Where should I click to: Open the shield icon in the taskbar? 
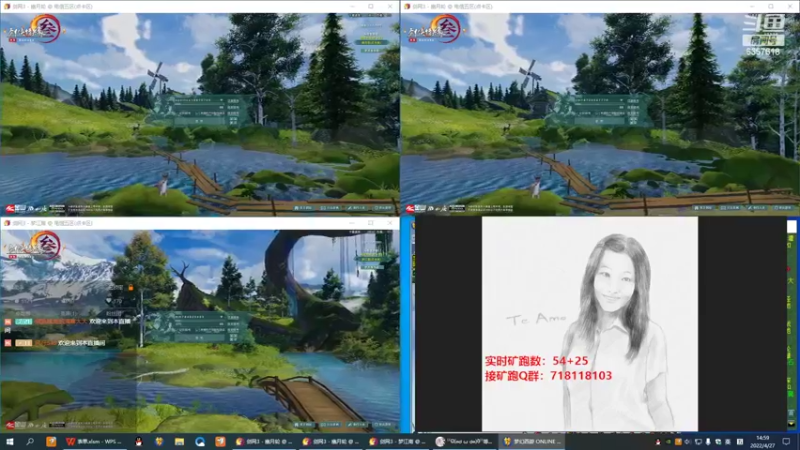coord(159,441)
